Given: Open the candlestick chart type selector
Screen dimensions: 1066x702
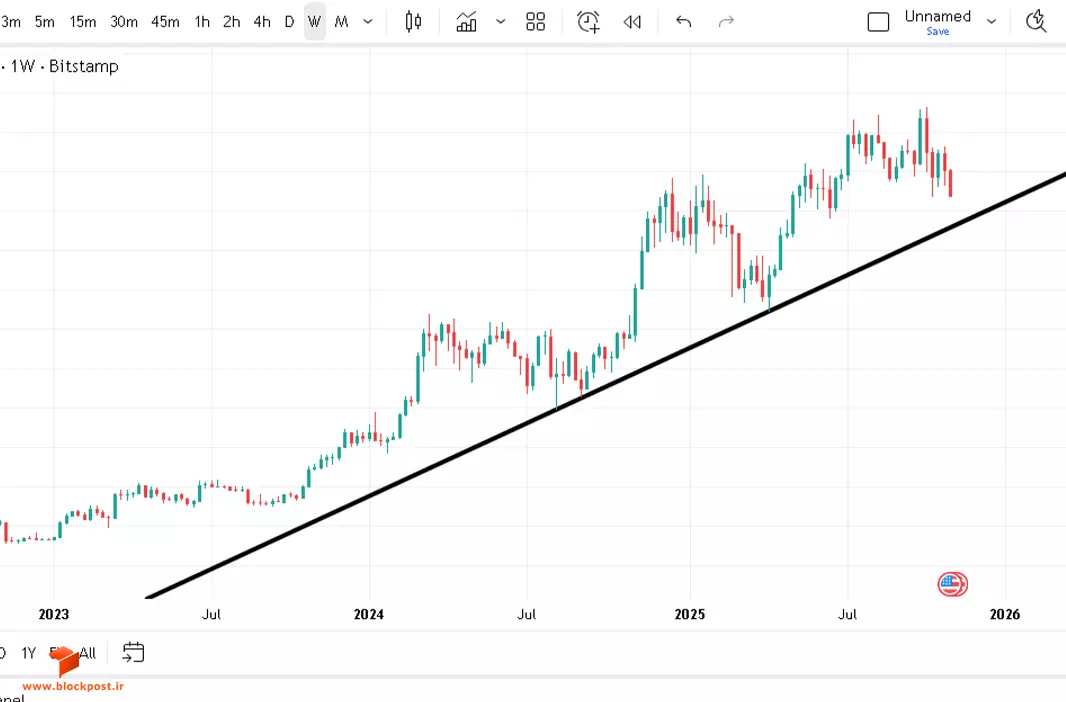Looking at the screenshot, I should click(x=413, y=22).
